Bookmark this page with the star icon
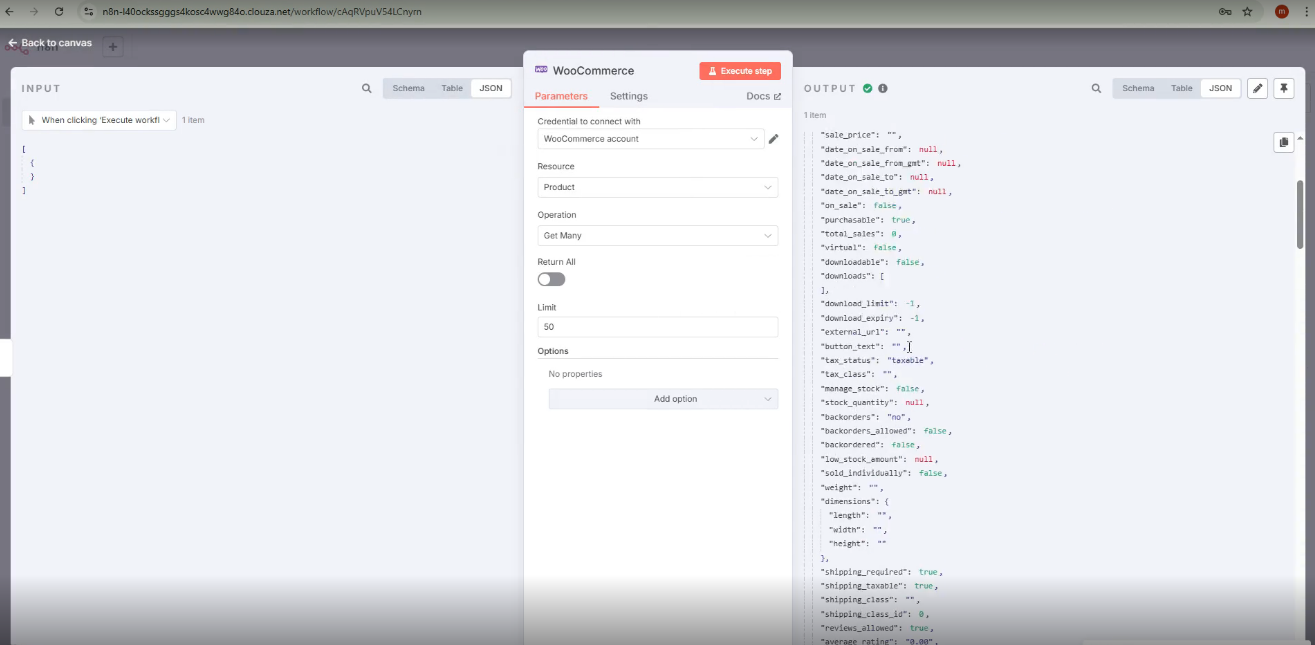 1247,12
